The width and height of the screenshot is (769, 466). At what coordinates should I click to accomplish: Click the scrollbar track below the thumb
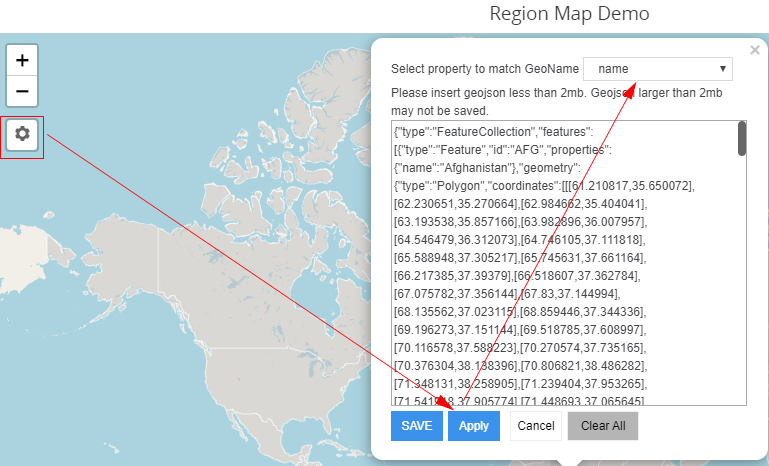742,300
